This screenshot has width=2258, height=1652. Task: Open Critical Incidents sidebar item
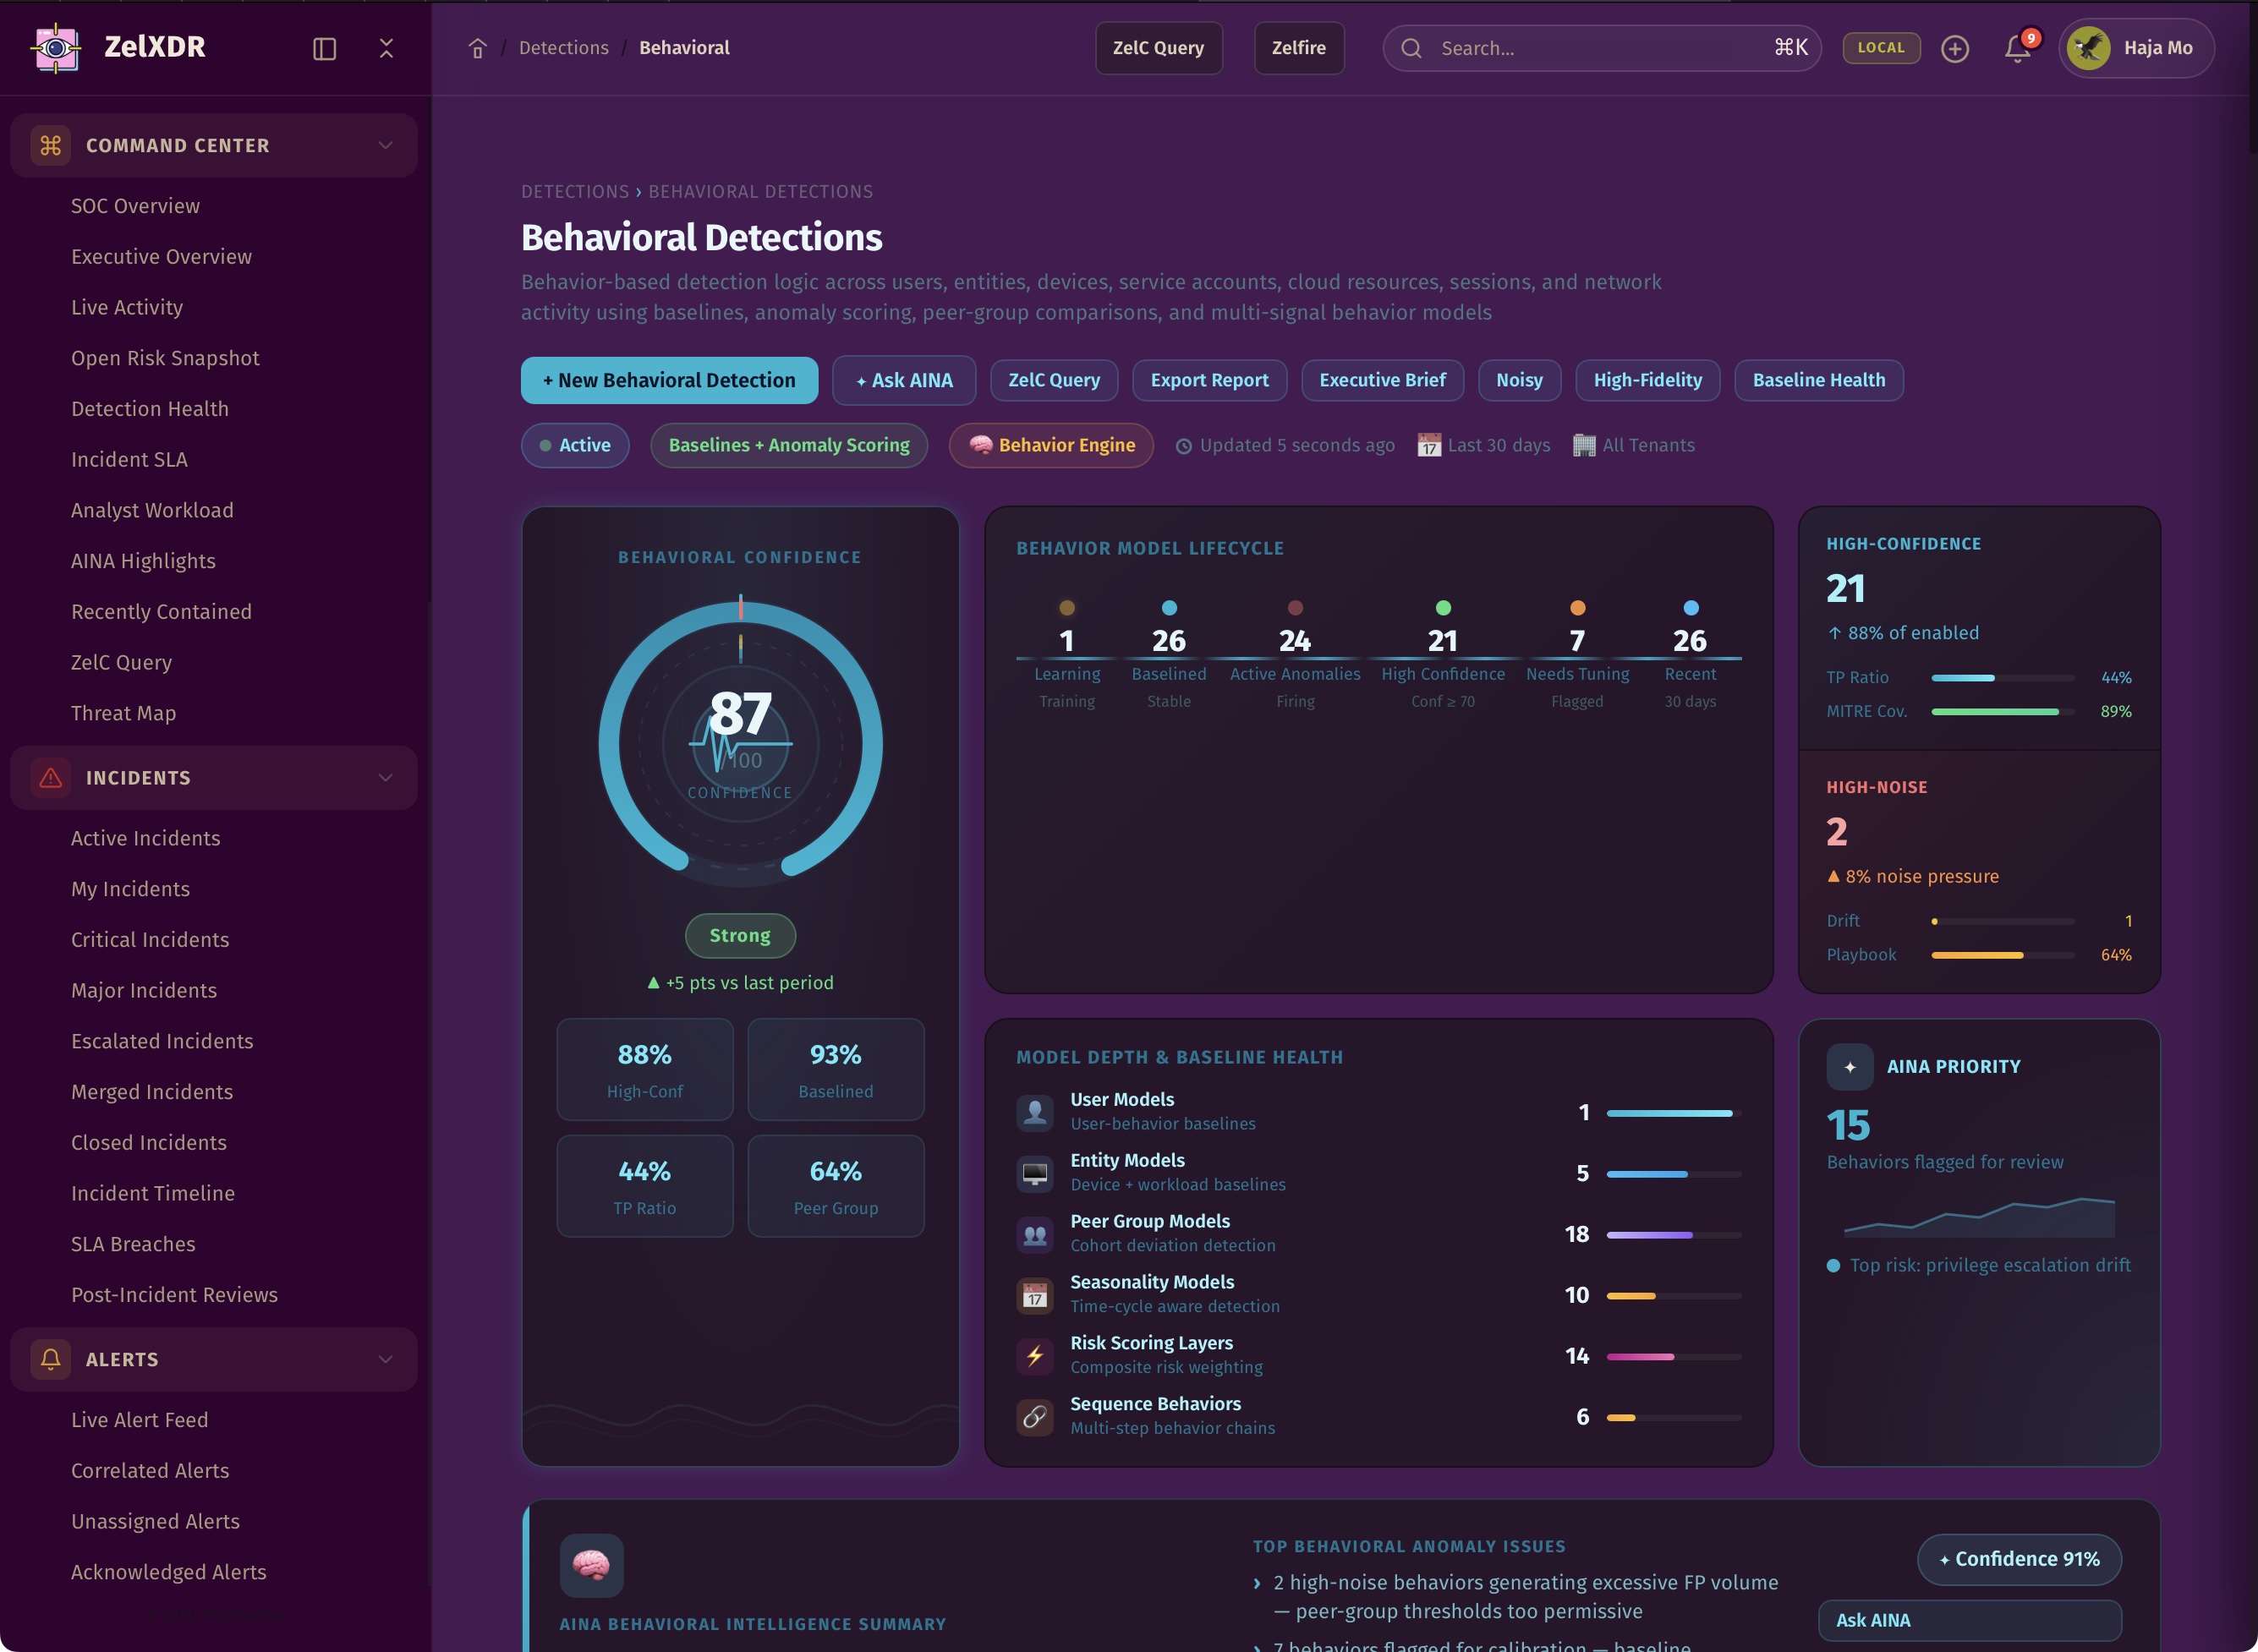pos(150,939)
